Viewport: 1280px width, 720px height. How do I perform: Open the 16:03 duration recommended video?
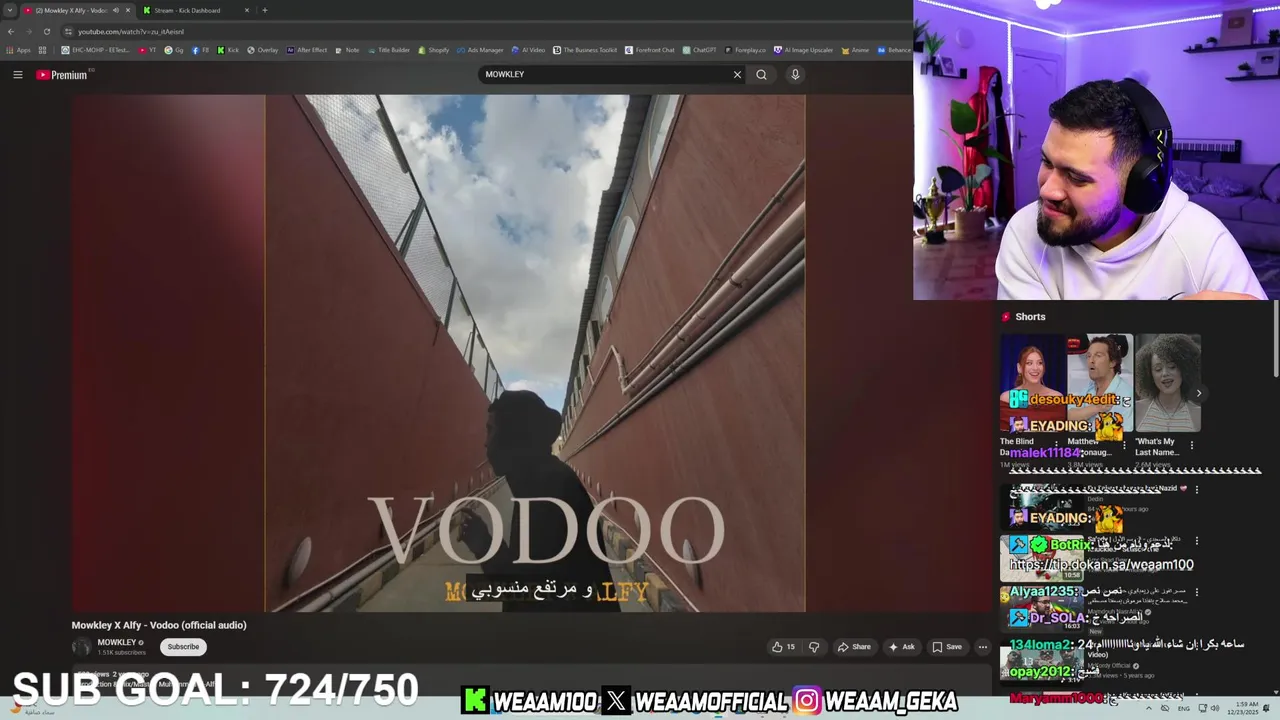pos(1043,609)
